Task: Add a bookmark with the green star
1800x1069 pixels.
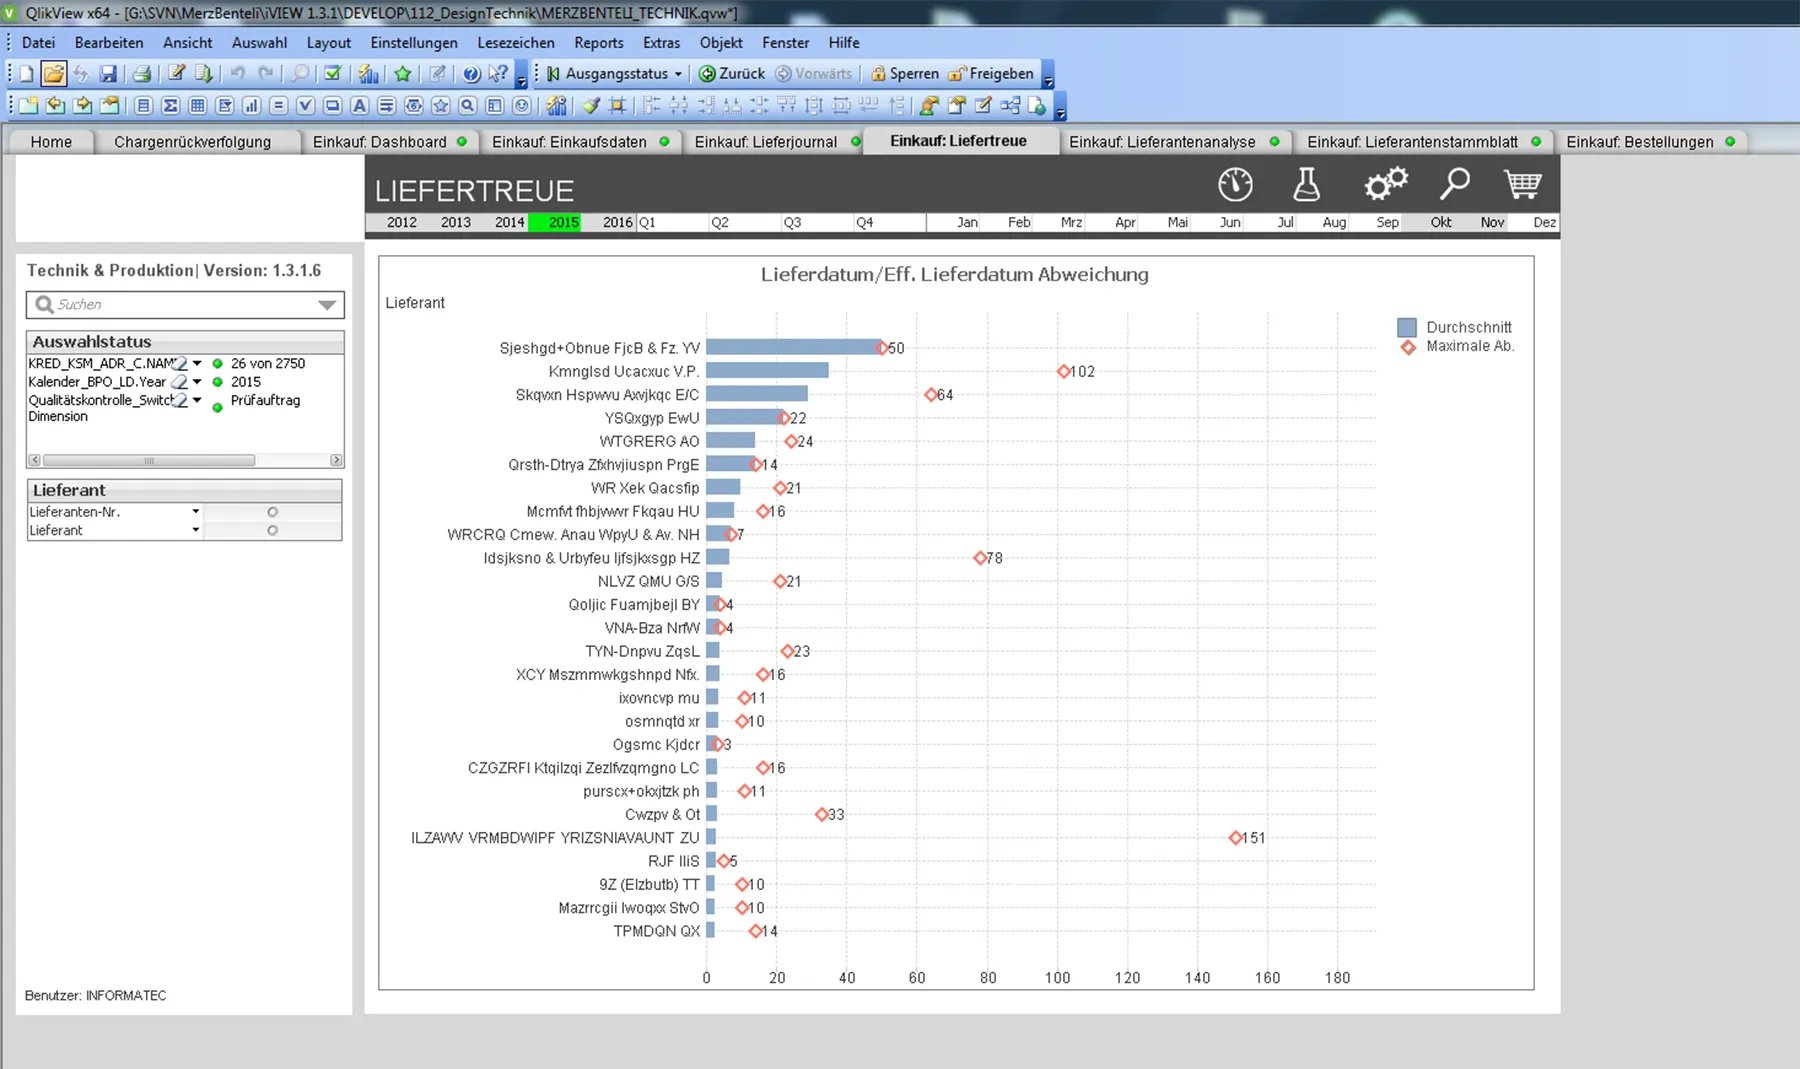Action: coord(403,74)
